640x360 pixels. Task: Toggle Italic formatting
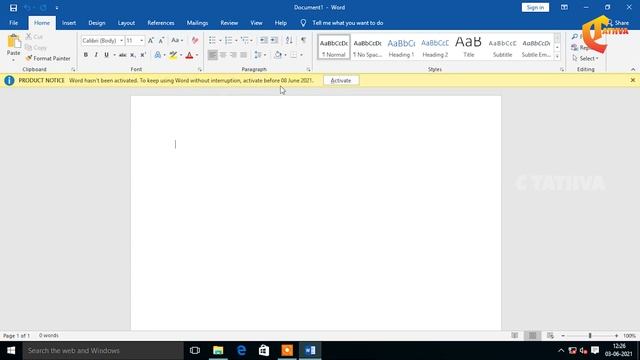coord(96,55)
